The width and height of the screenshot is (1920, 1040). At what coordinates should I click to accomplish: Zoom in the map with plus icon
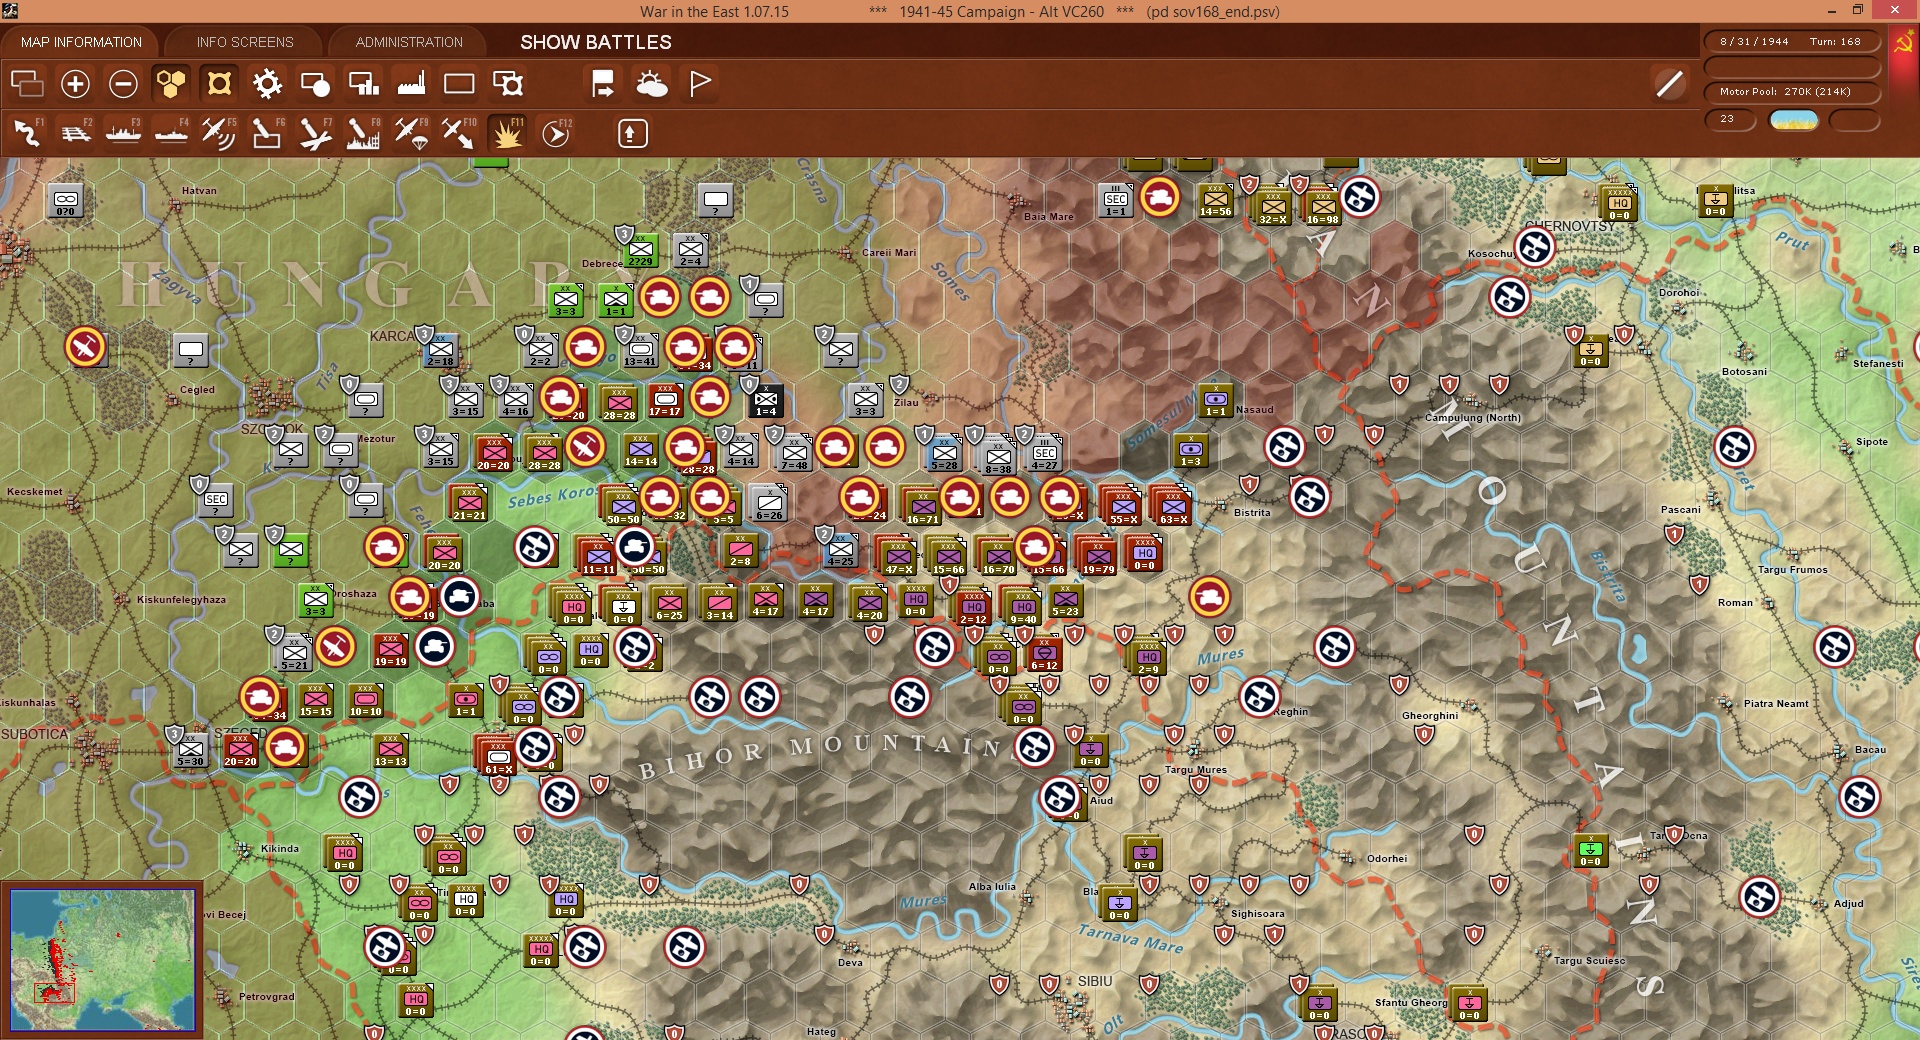(x=75, y=84)
